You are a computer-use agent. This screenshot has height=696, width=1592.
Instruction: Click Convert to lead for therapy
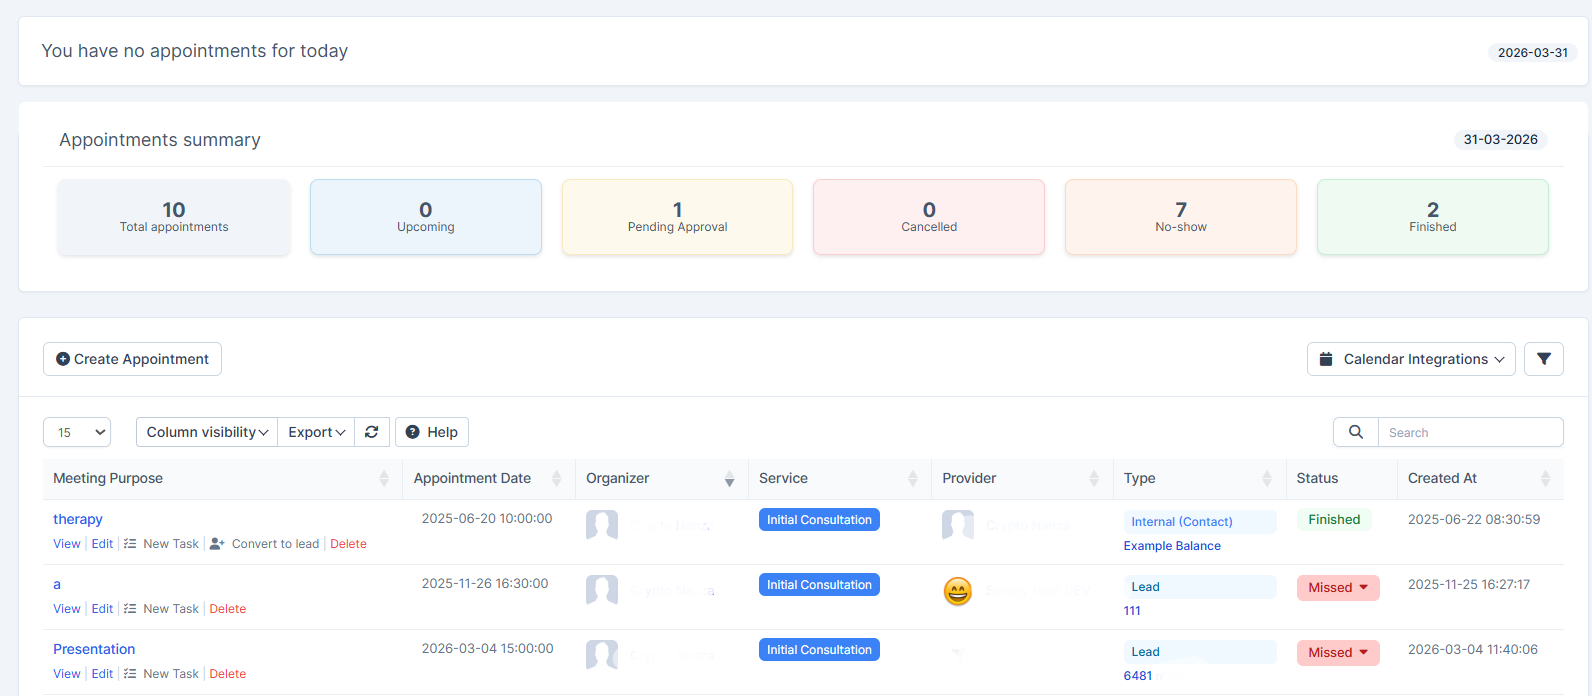pos(274,544)
